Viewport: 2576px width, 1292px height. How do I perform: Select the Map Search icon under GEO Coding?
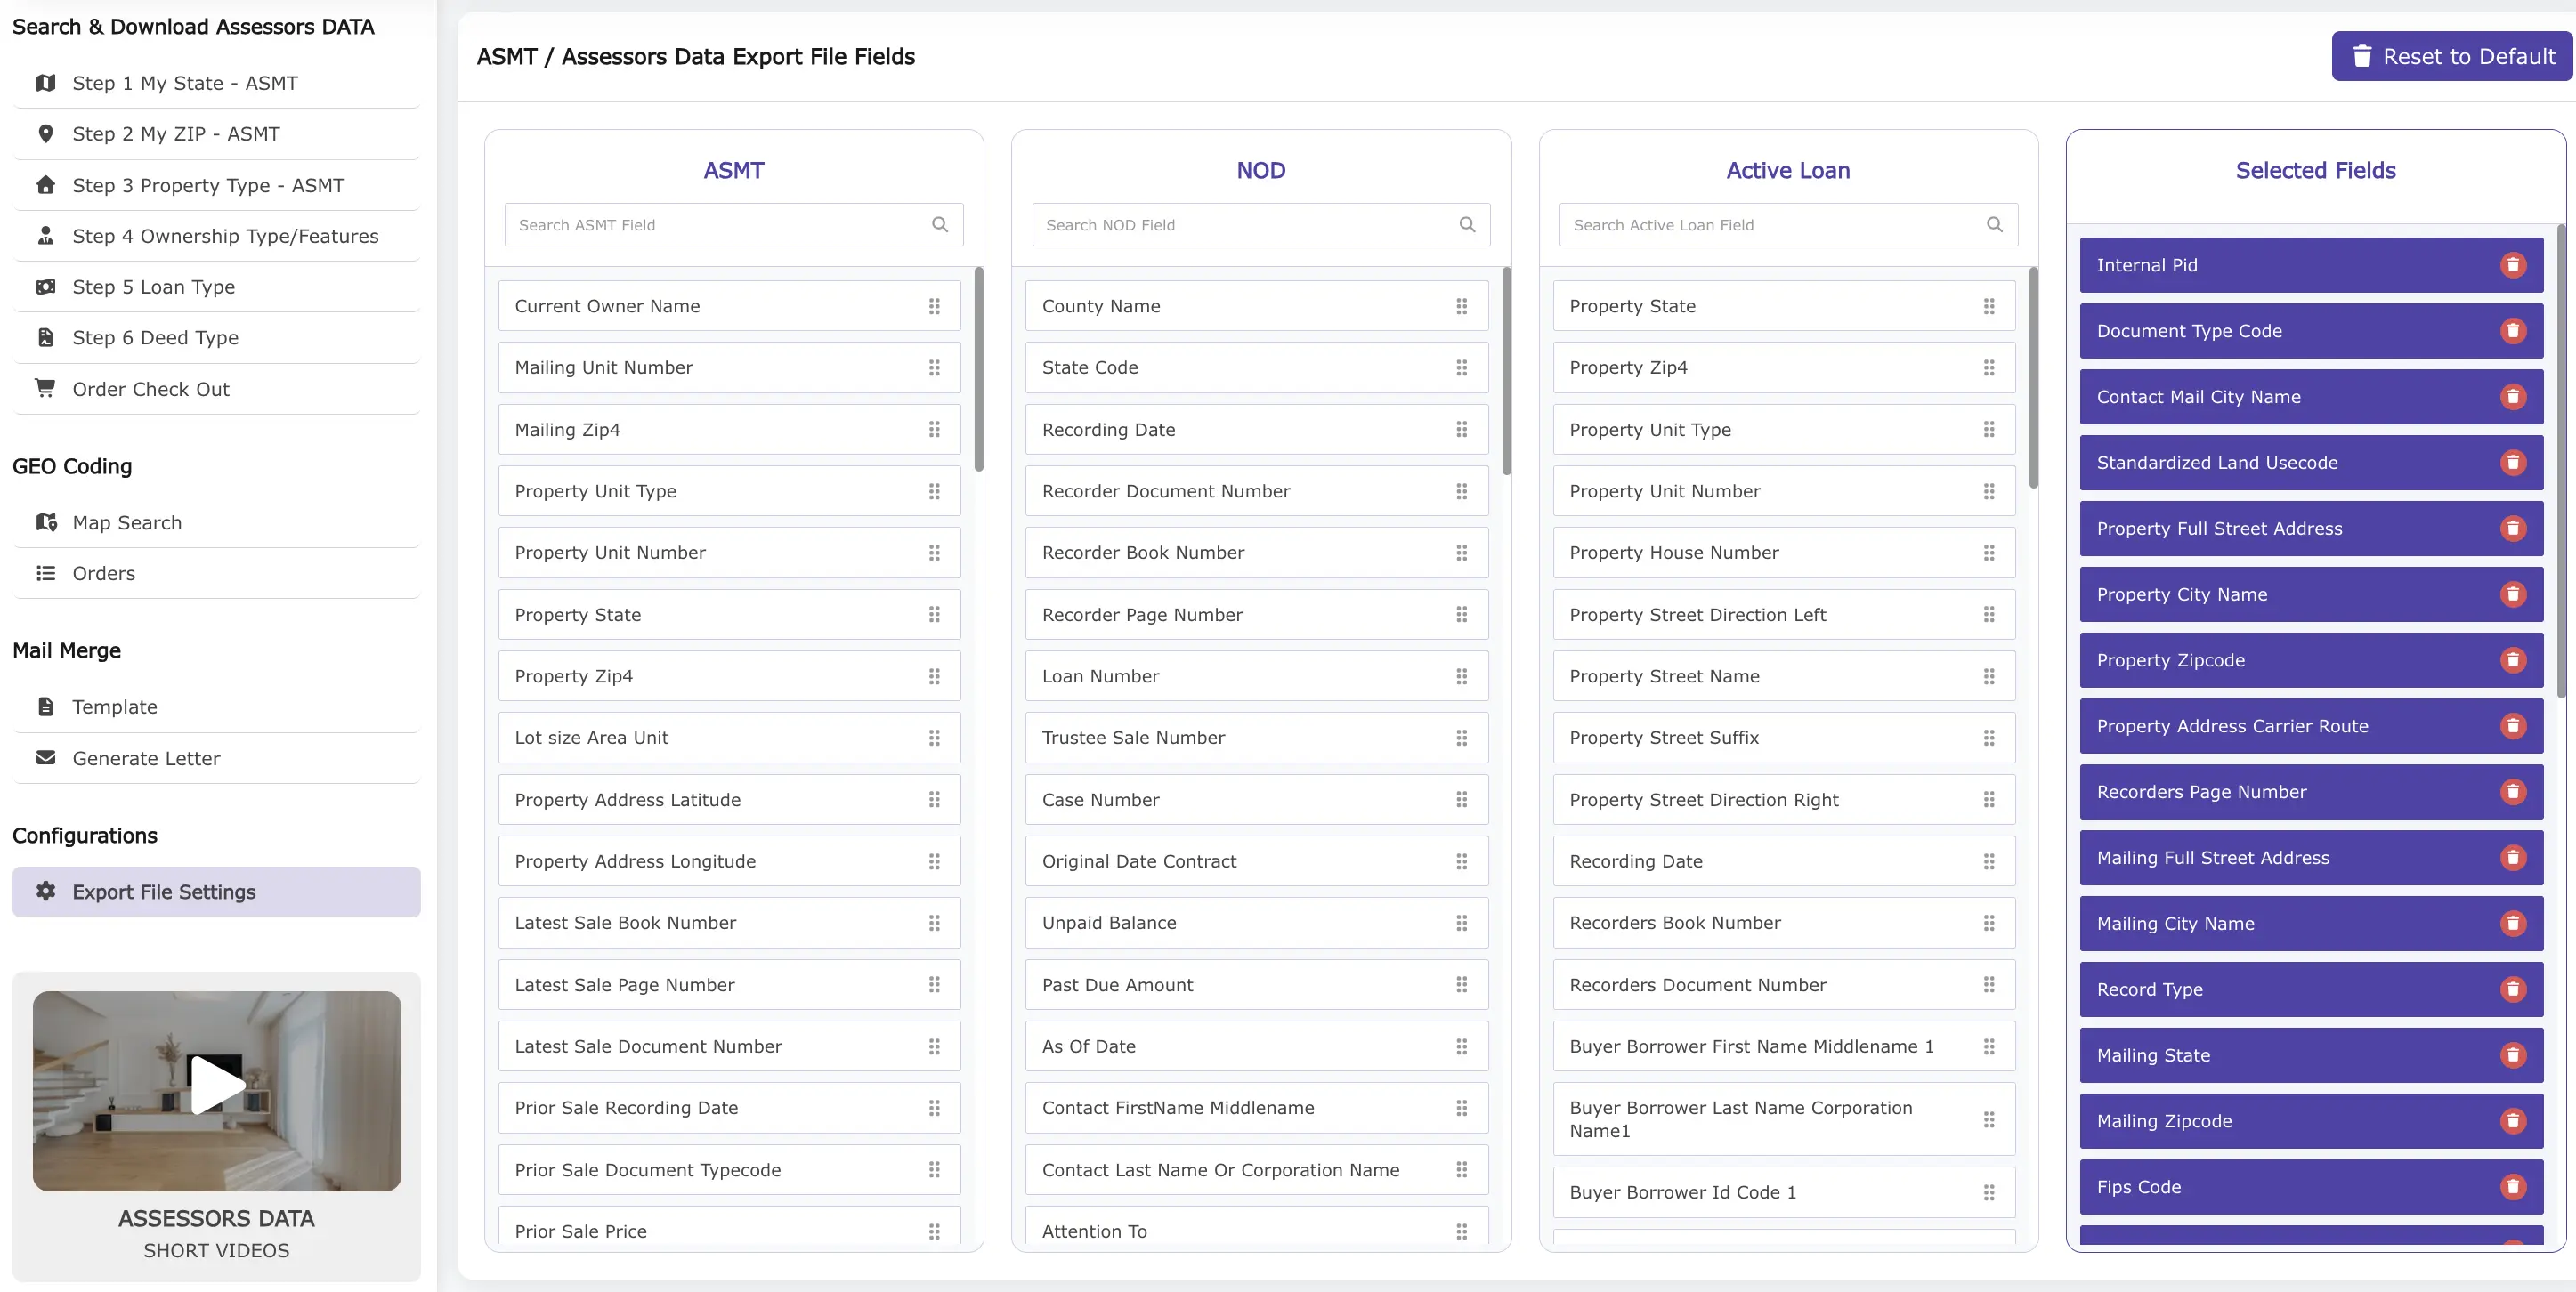45,521
